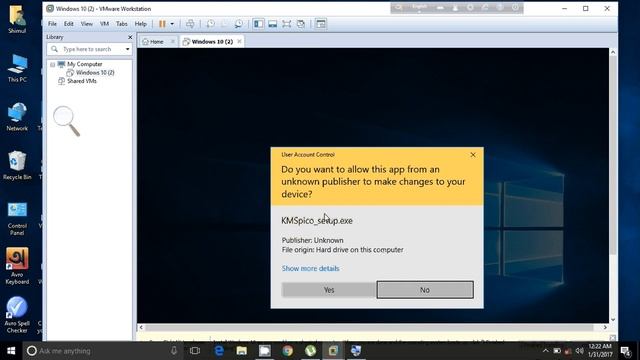640x360 pixels.
Task: Select the Network desktop icon
Action: (17, 117)
